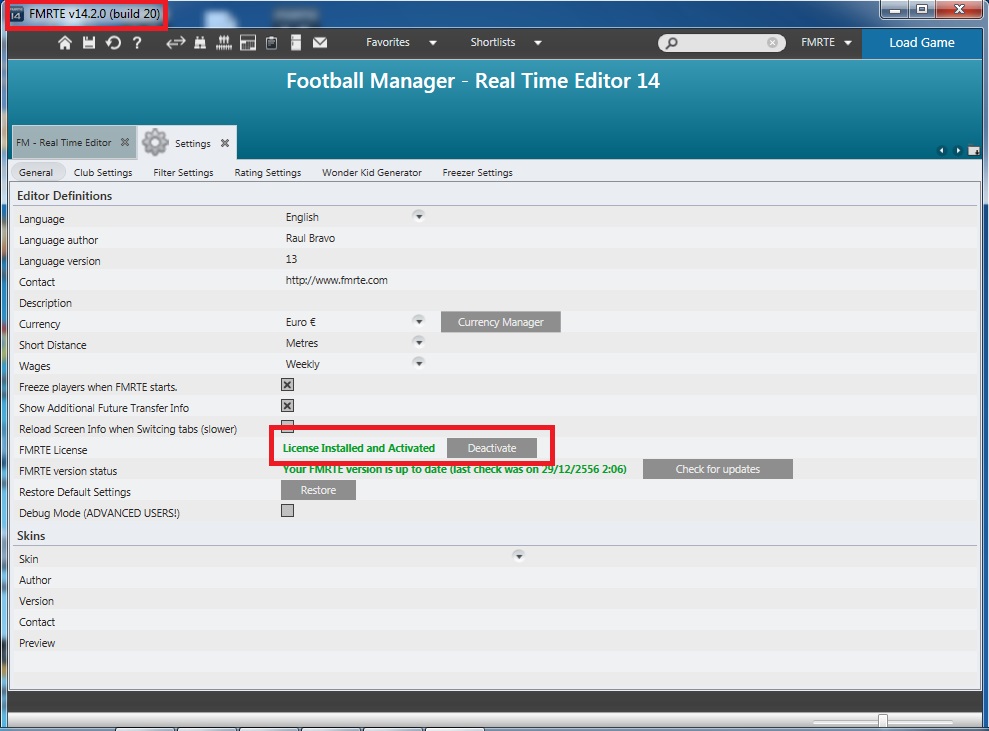Click the players lineup squad icon

224,43
